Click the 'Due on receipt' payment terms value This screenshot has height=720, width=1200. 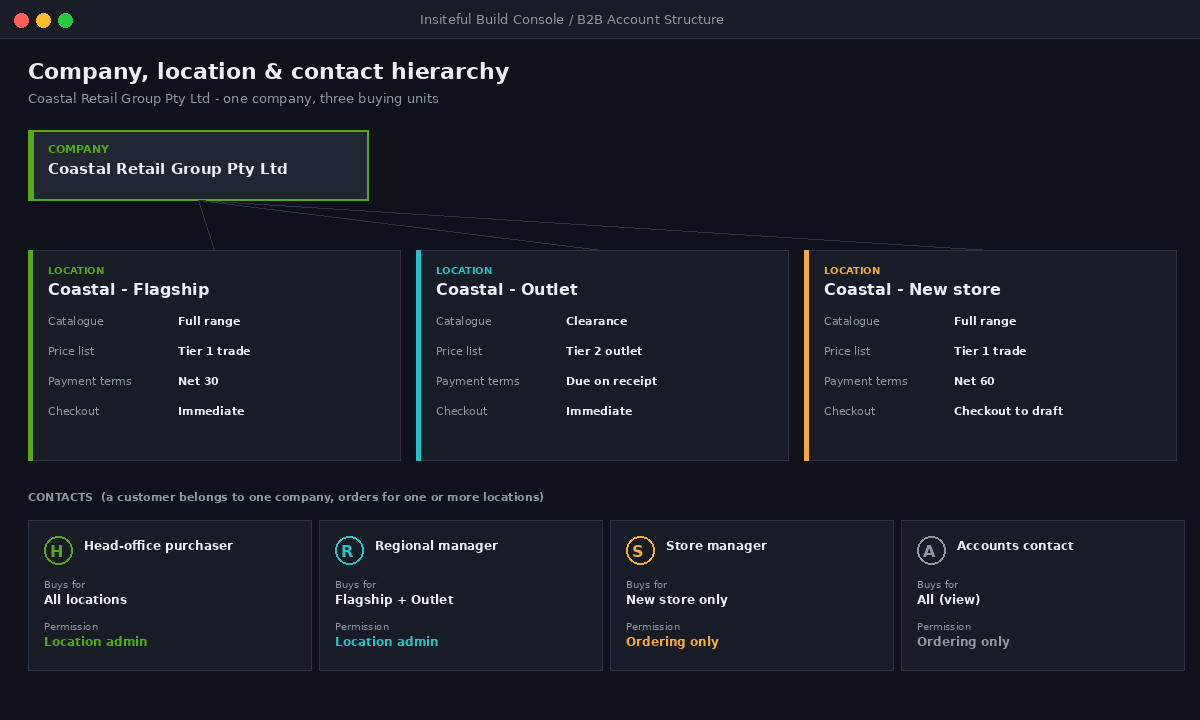[611, 381]
